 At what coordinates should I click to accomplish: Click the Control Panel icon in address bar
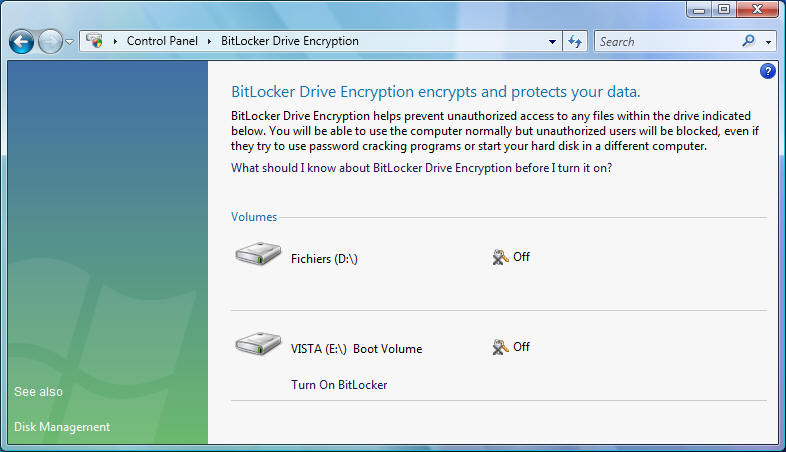(95, 42)
